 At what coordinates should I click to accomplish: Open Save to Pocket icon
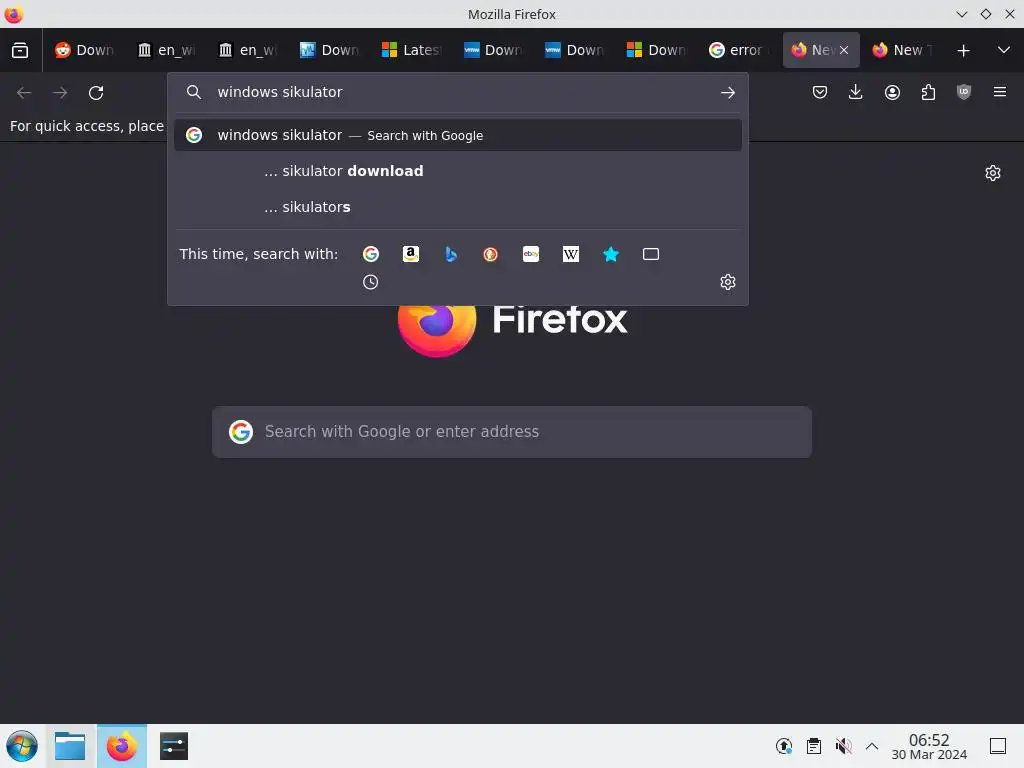click(x=820, y=93)
